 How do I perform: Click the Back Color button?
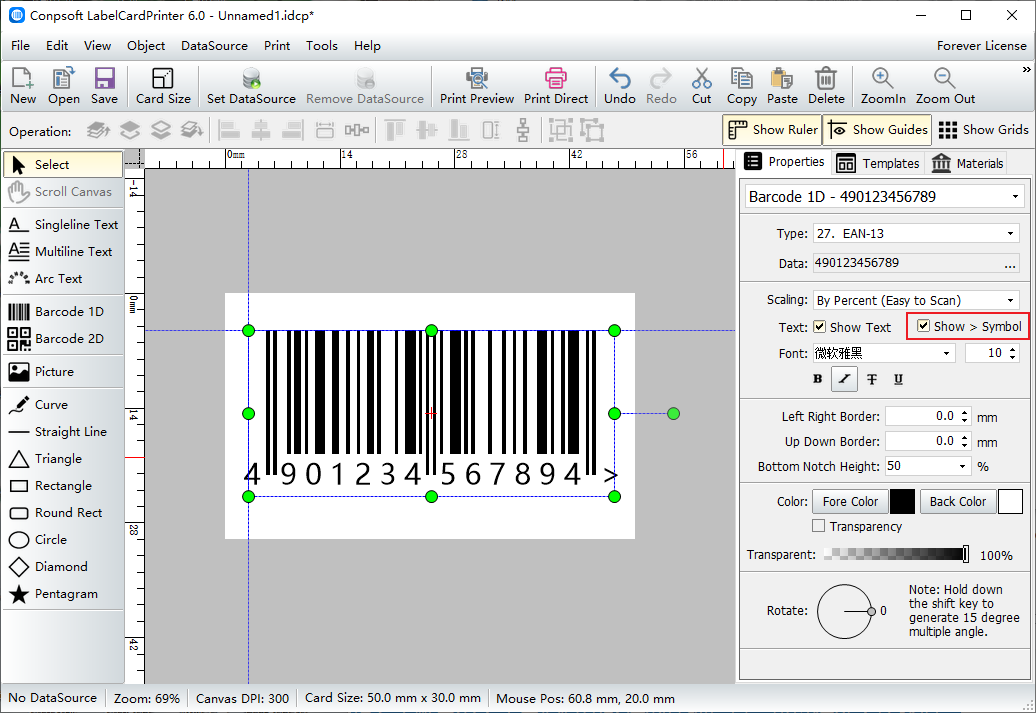tap(957, 502)
